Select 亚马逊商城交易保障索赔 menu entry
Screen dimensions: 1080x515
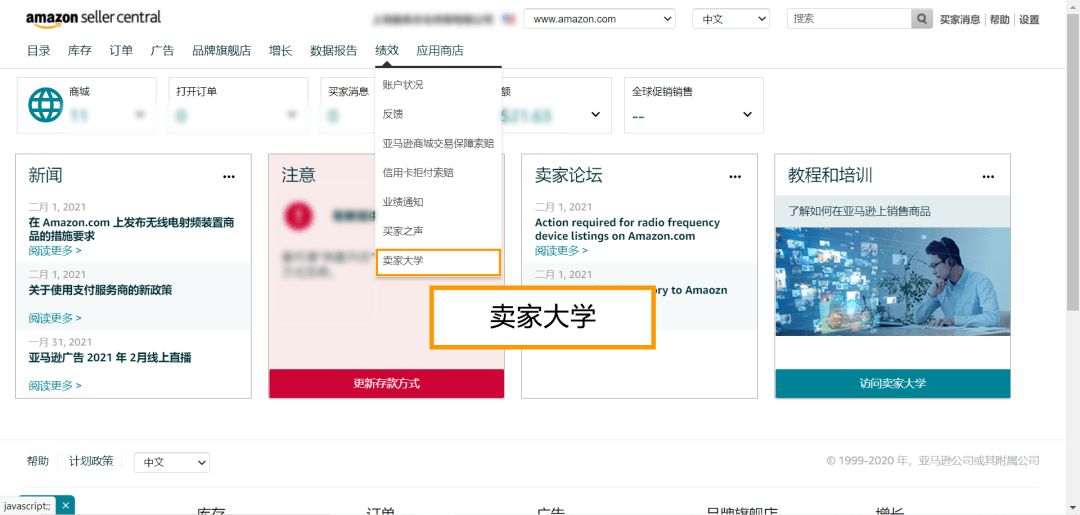click(x=438, y=143)
